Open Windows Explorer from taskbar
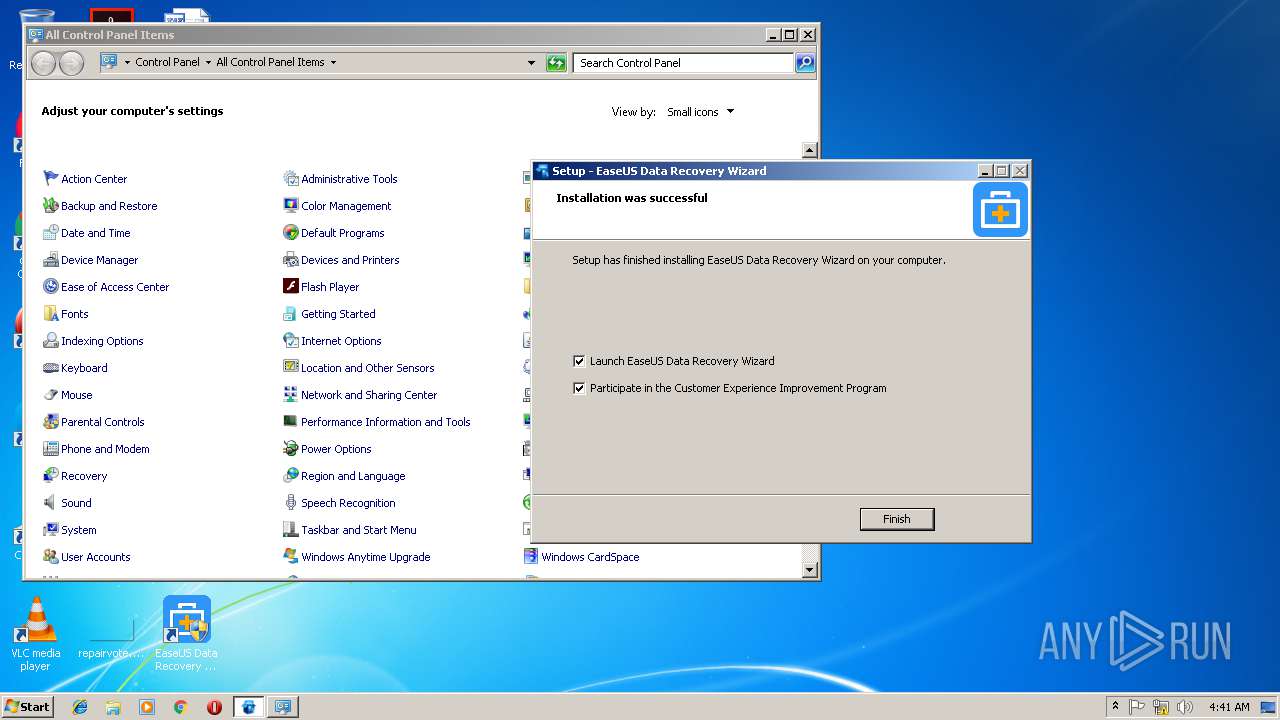 (x=113, y=707)
